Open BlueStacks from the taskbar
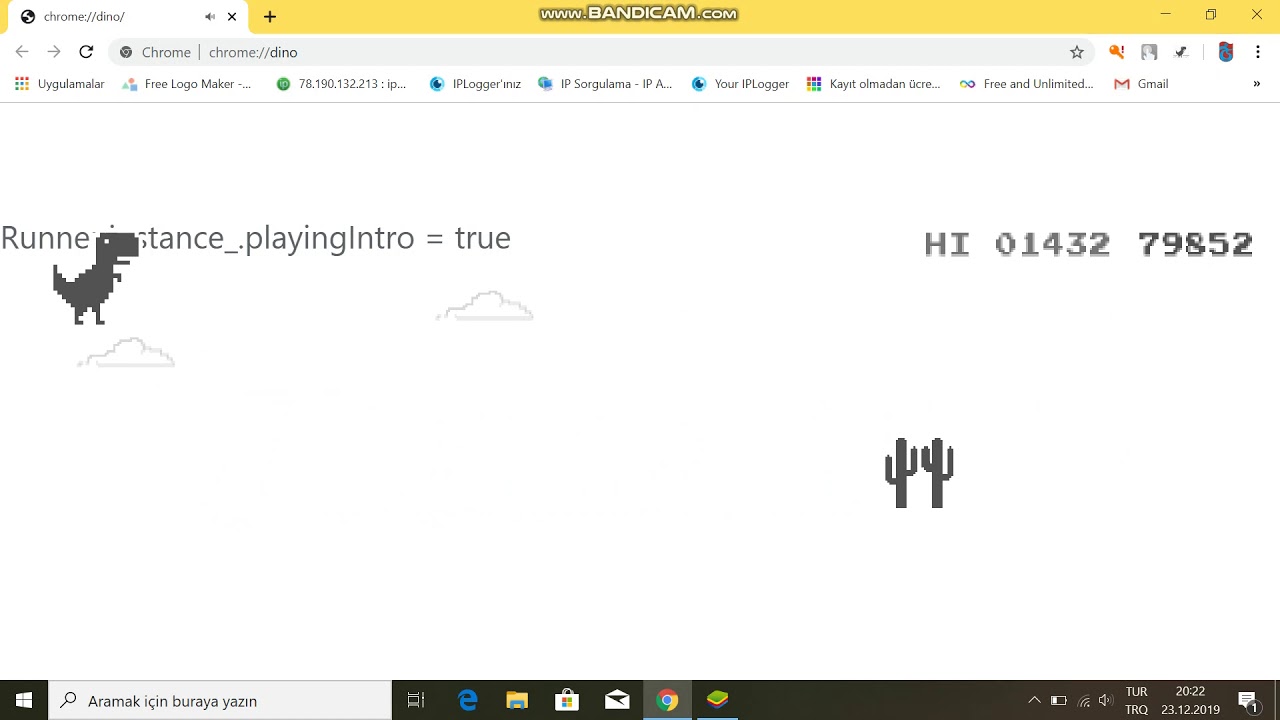 pyautogui.click(x=717, y=700)
